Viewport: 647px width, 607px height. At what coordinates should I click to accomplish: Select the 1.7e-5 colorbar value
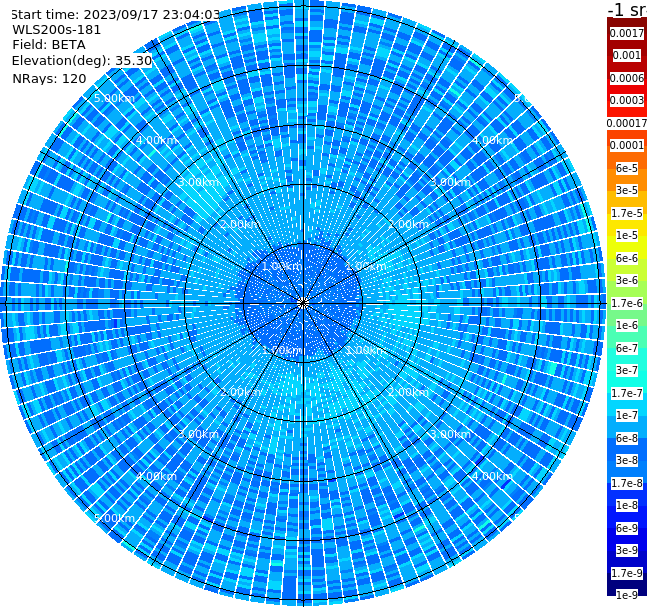point(627,213)
